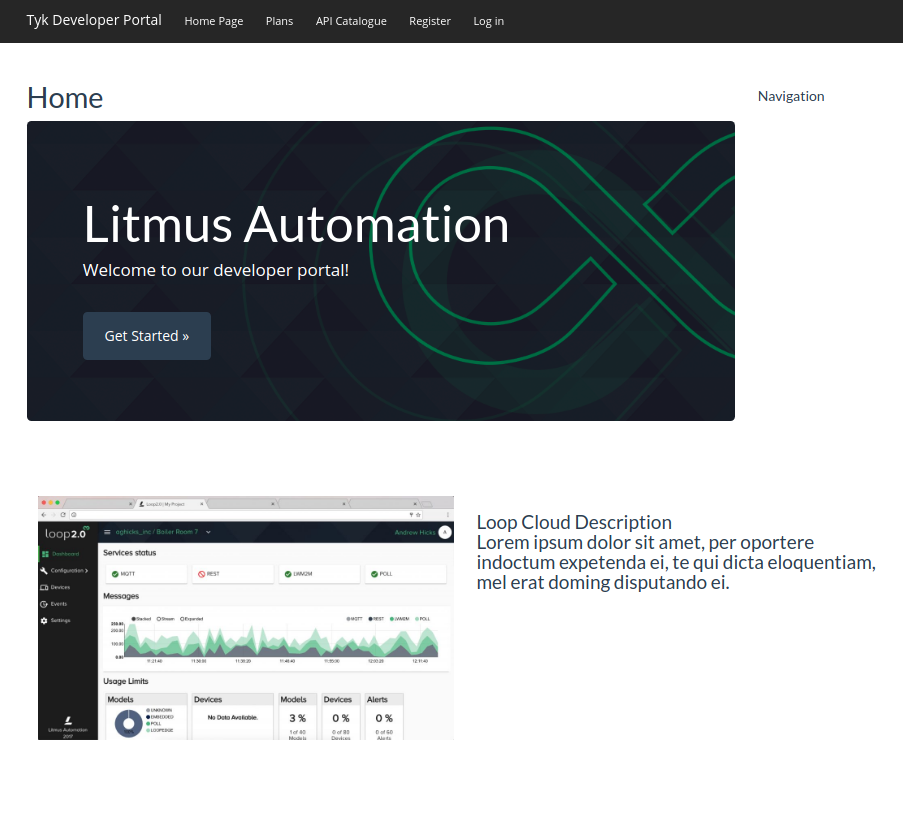Open the API Catalogue
903x816 pixels.
click(351, 21)
